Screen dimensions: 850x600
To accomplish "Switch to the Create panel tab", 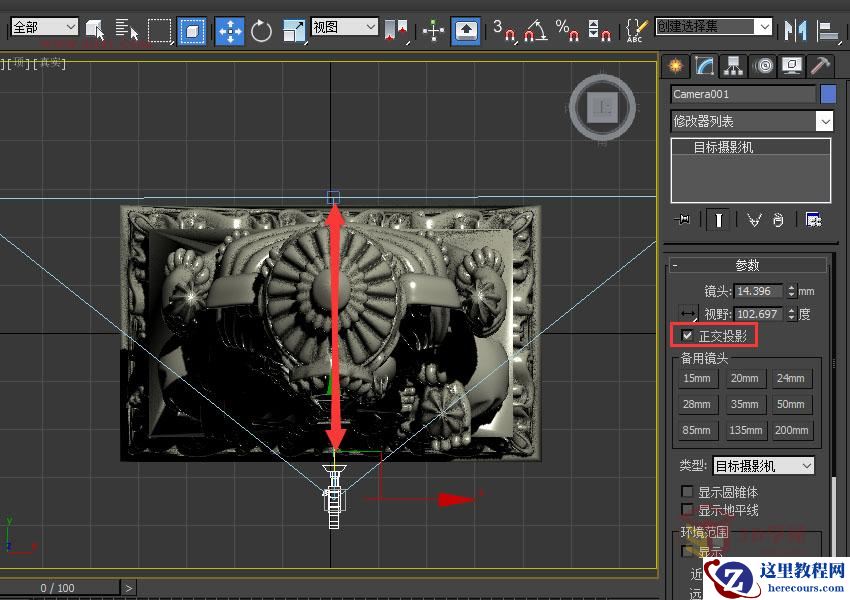I will 677,66.
